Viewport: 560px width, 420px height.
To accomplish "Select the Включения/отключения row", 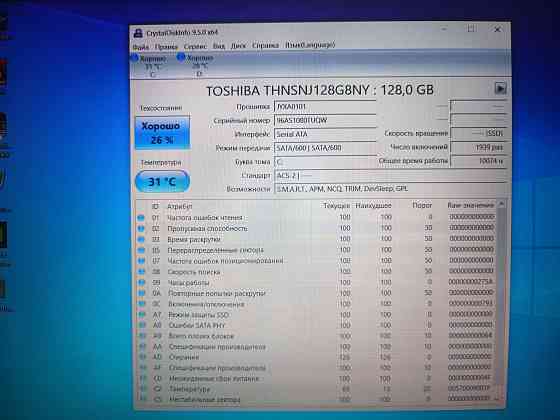I will [317, 304].
